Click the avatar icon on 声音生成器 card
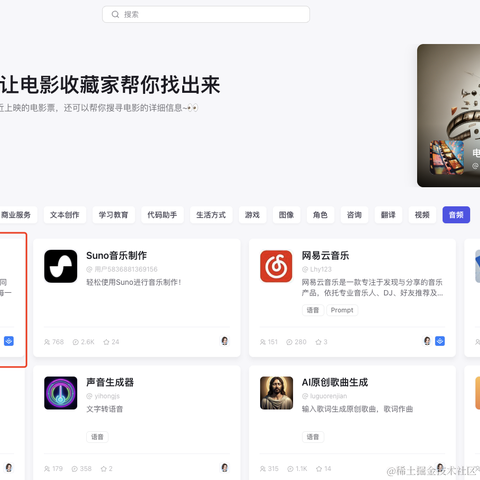The image size is (480, 480). coord(225,468)
